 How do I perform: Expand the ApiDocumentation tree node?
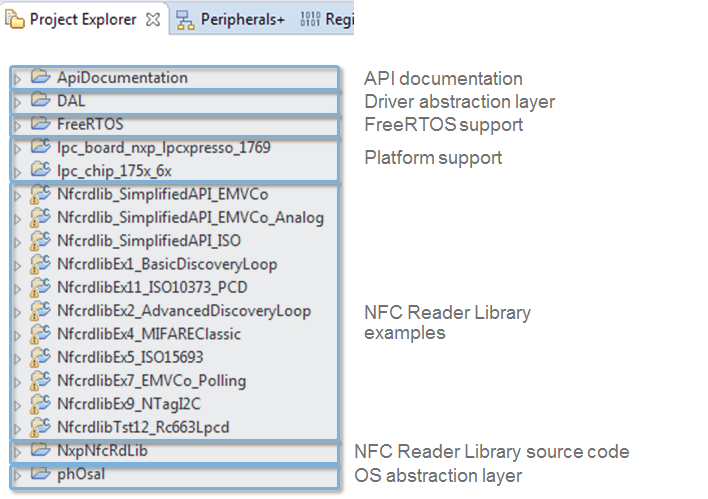point(18,79)
